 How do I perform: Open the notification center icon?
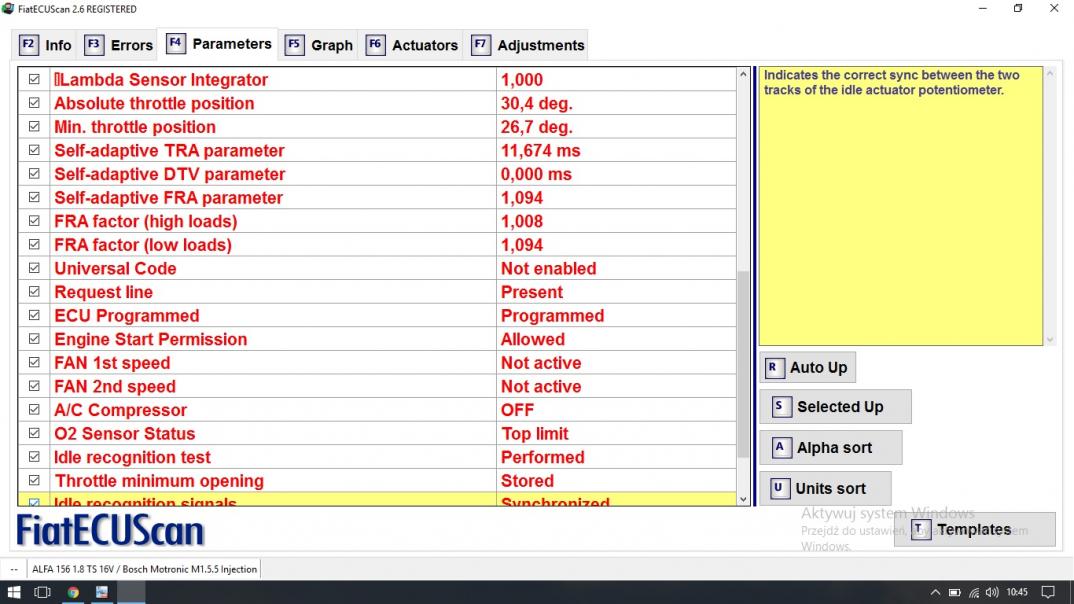[1048, 592]
